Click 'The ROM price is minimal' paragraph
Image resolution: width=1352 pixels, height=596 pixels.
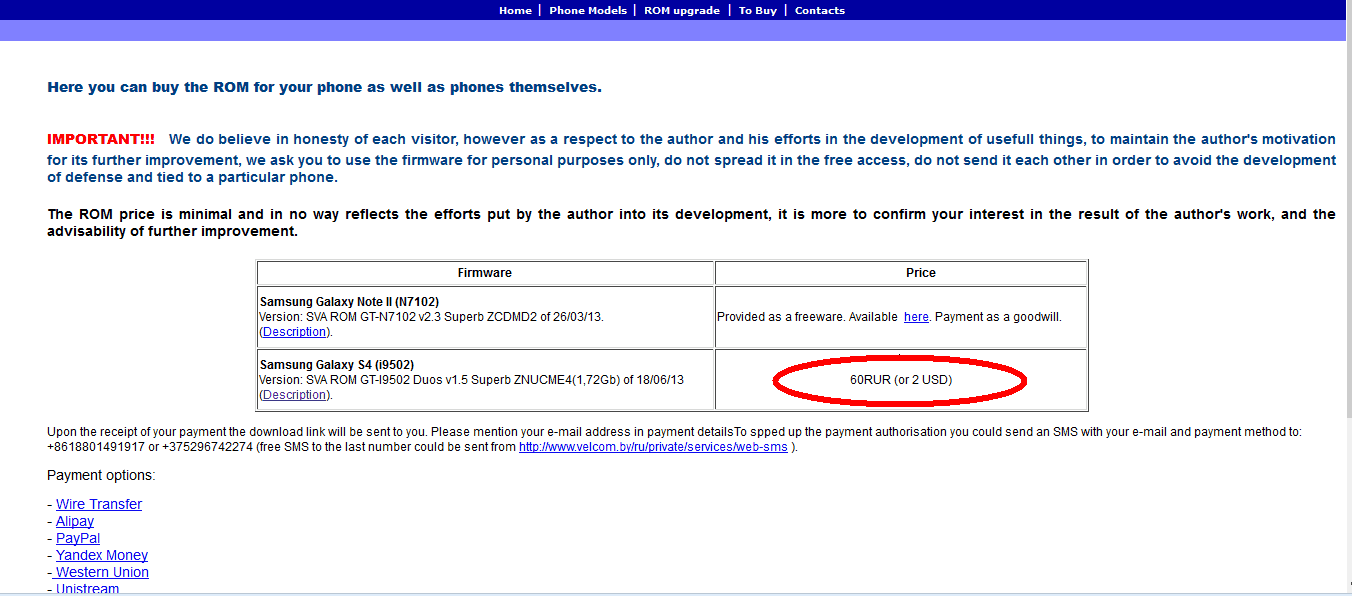tap(691, 223)
